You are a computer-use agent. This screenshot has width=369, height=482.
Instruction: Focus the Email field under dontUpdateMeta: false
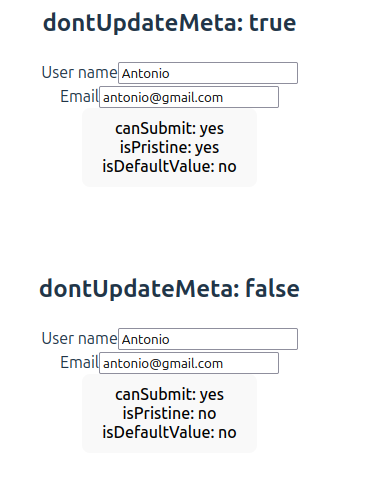189,363
